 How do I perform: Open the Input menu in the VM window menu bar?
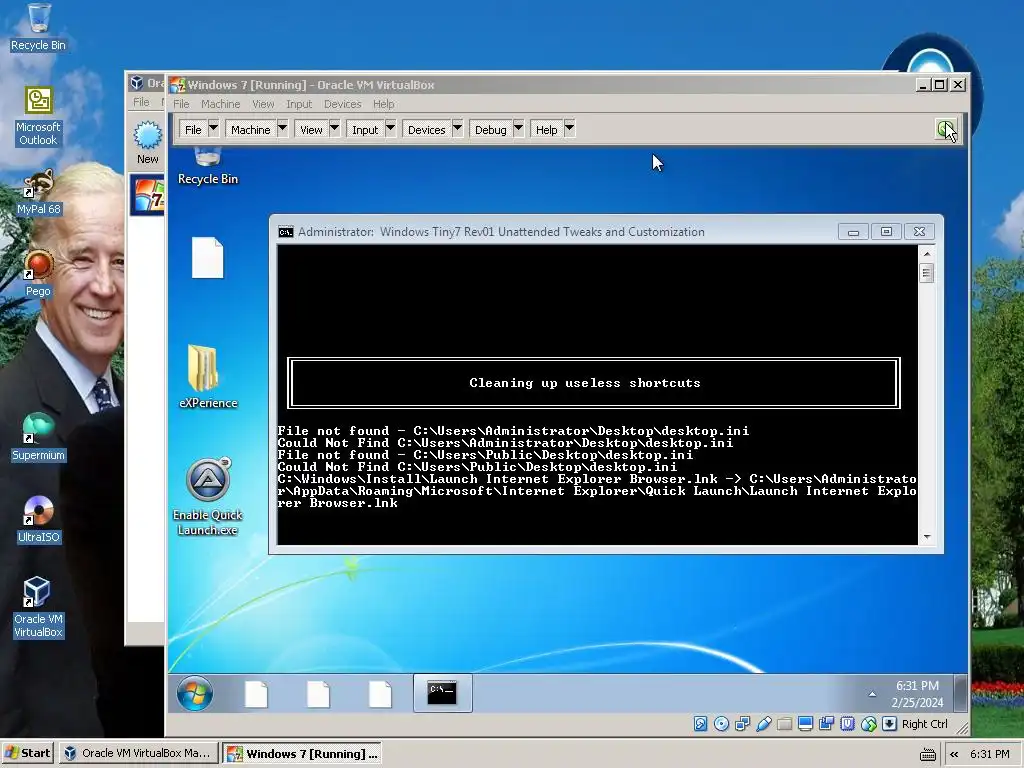tap(298, 104)
